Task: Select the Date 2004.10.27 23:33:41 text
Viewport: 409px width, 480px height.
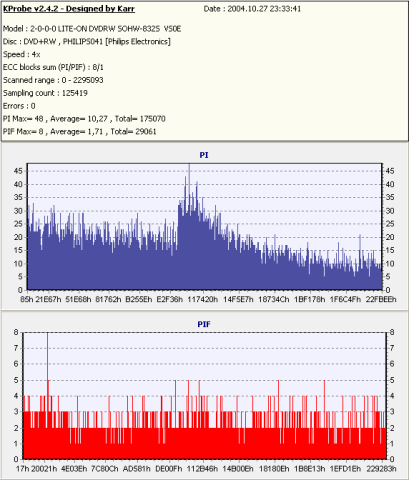Action: tap(252, 9)
